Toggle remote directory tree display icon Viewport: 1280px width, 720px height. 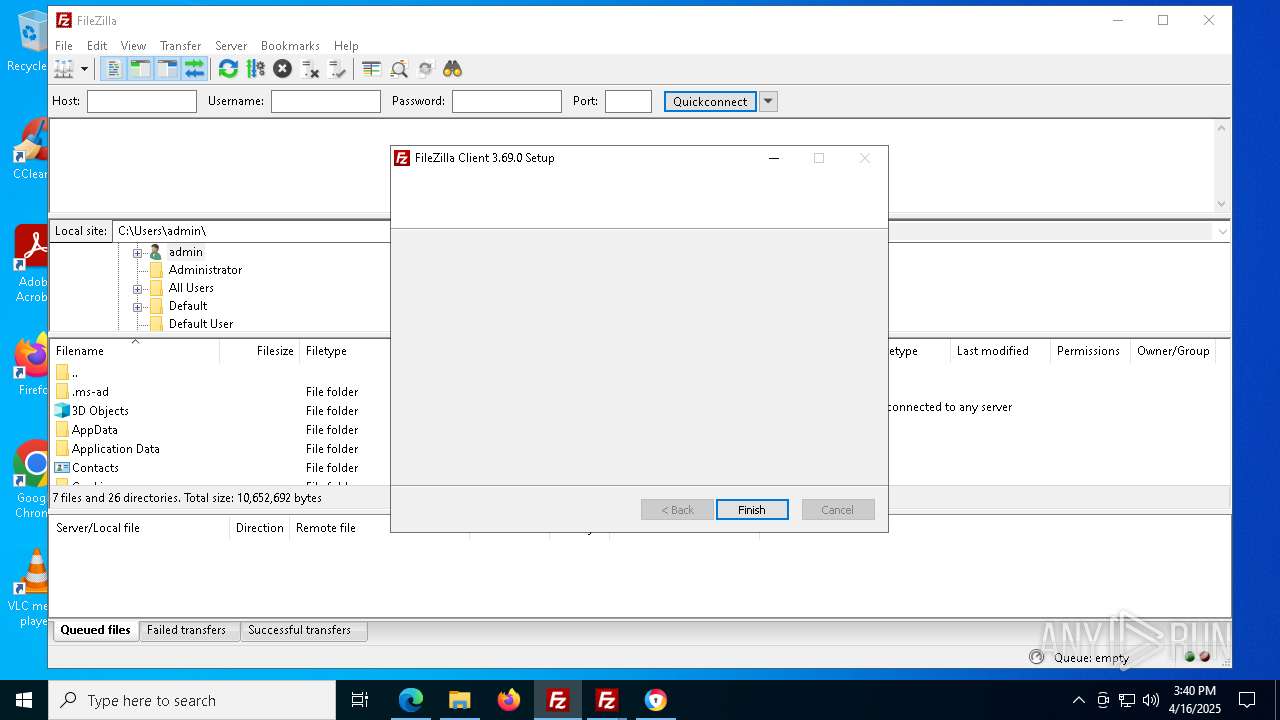(x=167, y=69)
